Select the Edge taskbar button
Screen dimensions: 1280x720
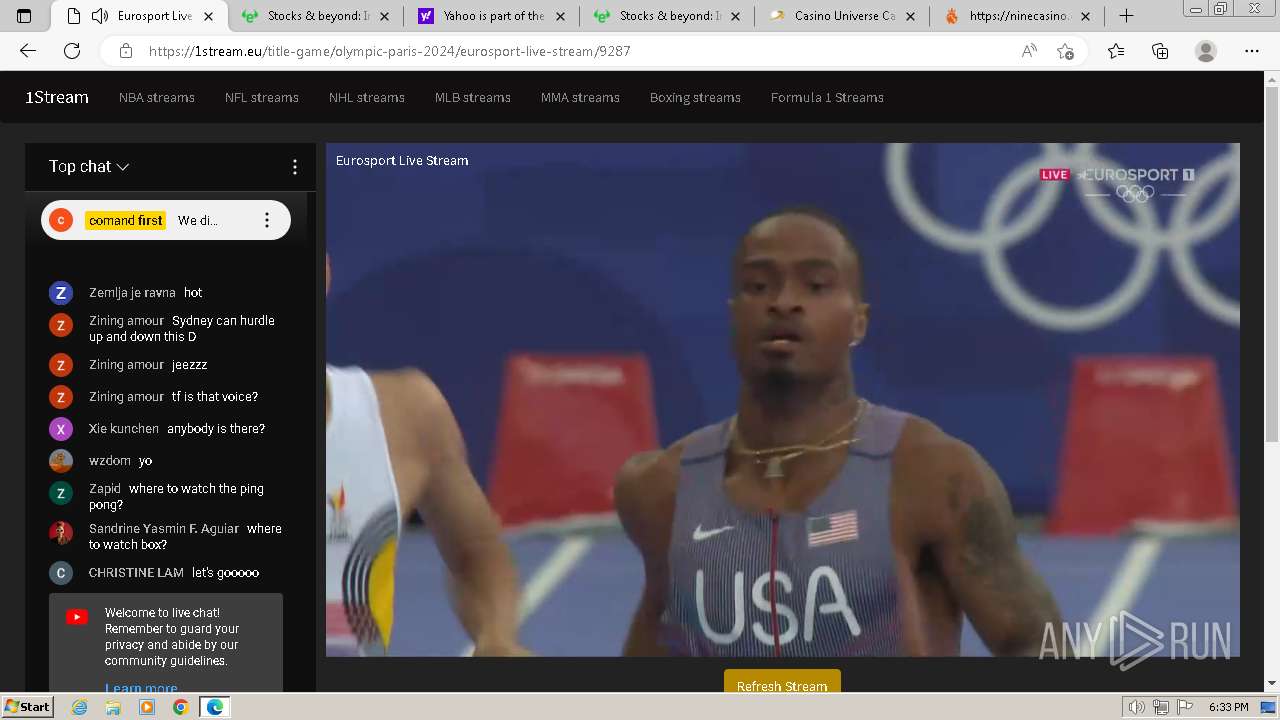point(215,707)
